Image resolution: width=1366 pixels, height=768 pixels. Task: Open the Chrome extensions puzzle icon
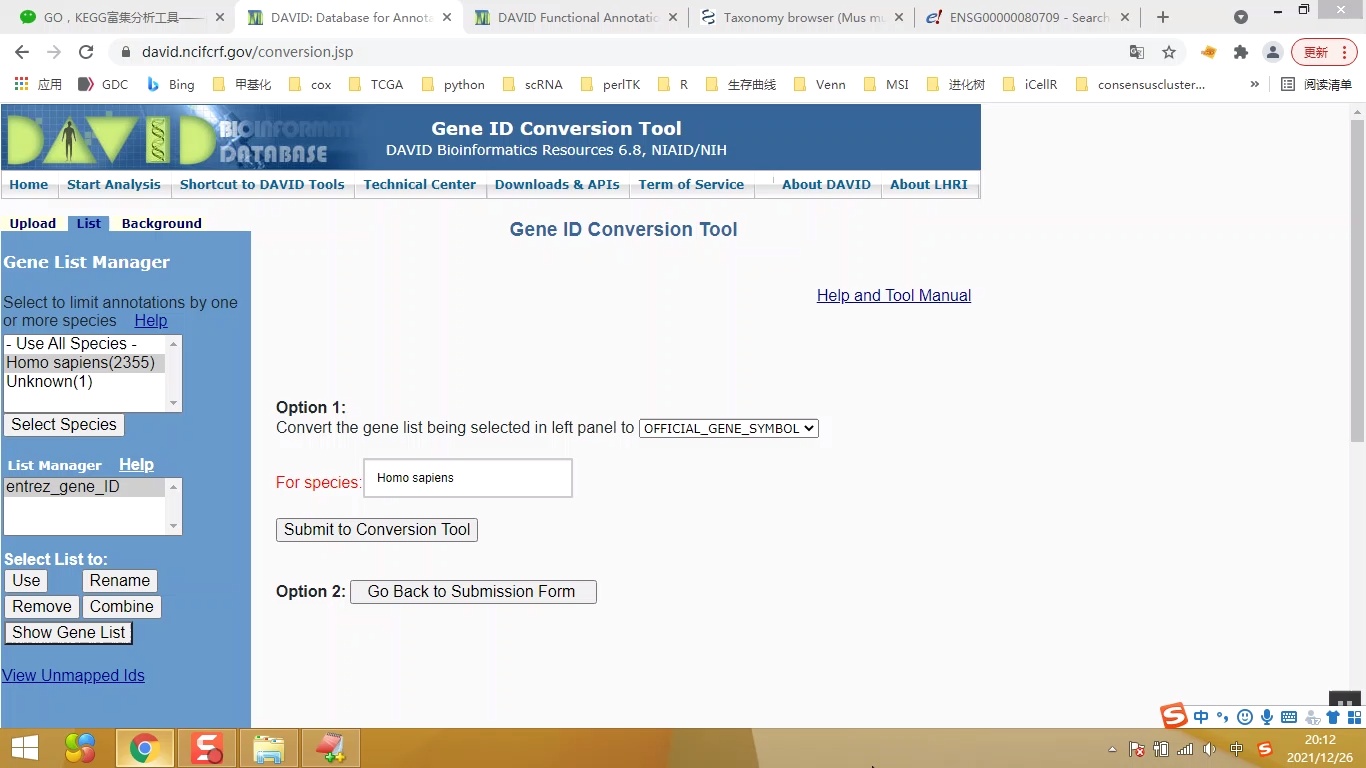point(1241,52)
